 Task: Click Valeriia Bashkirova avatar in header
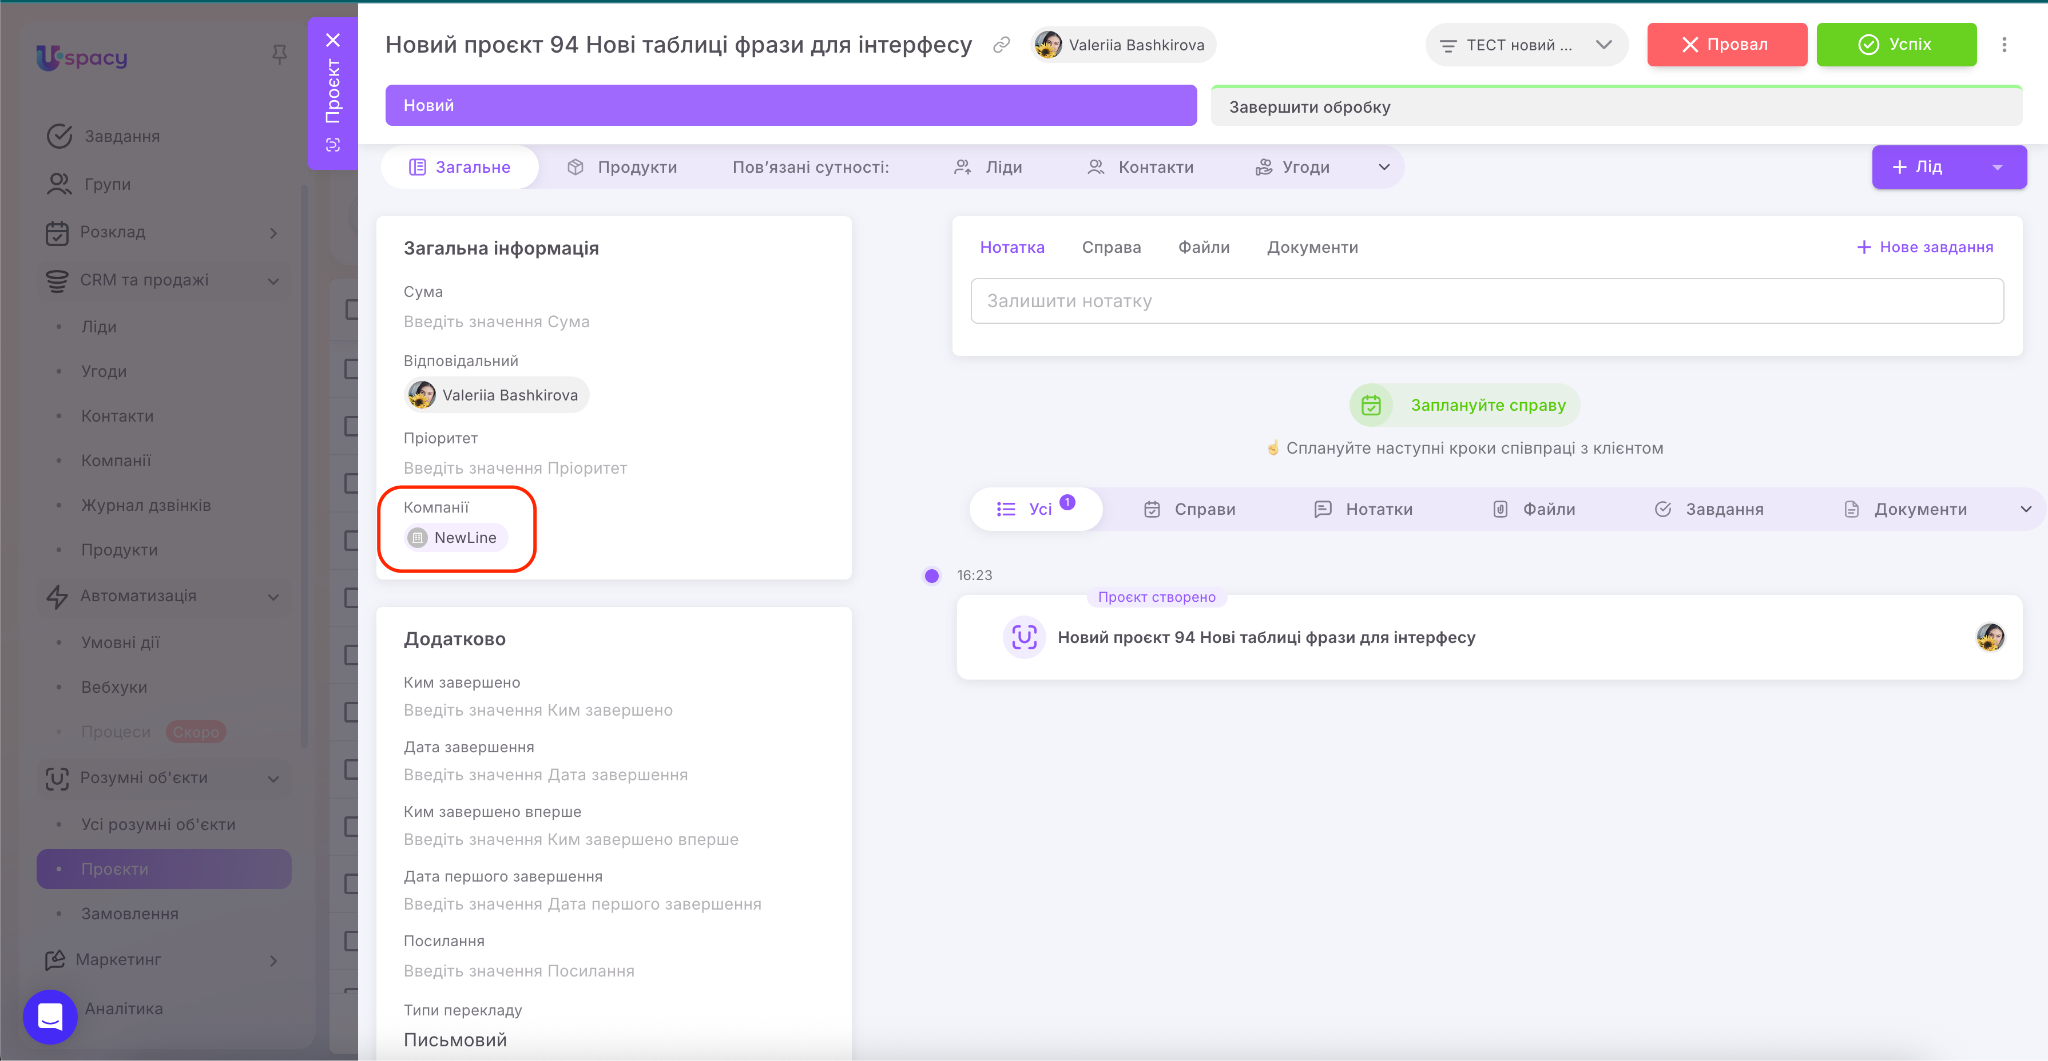coord(1048,45)
